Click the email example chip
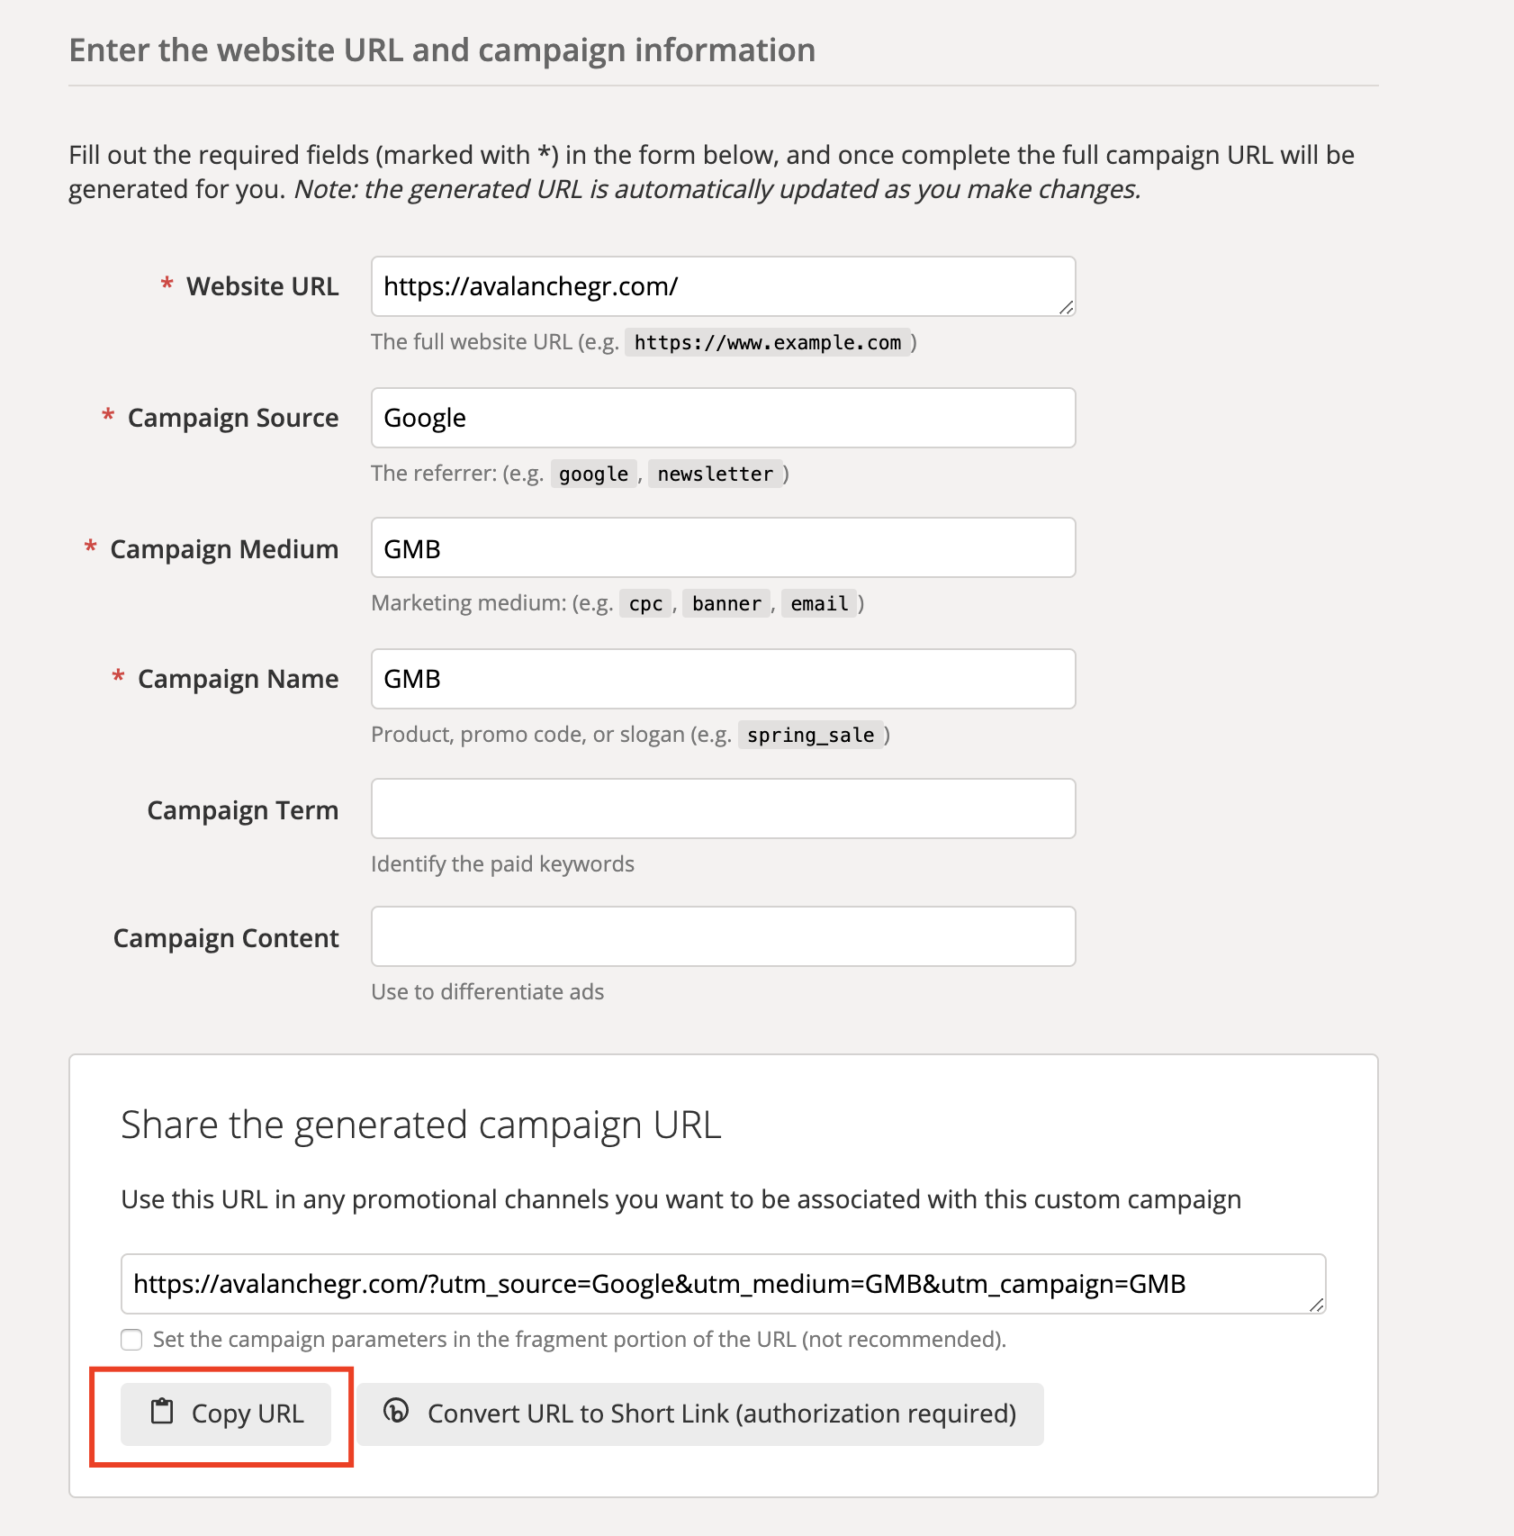1514x1536 pixels. [x=819, y=603]
